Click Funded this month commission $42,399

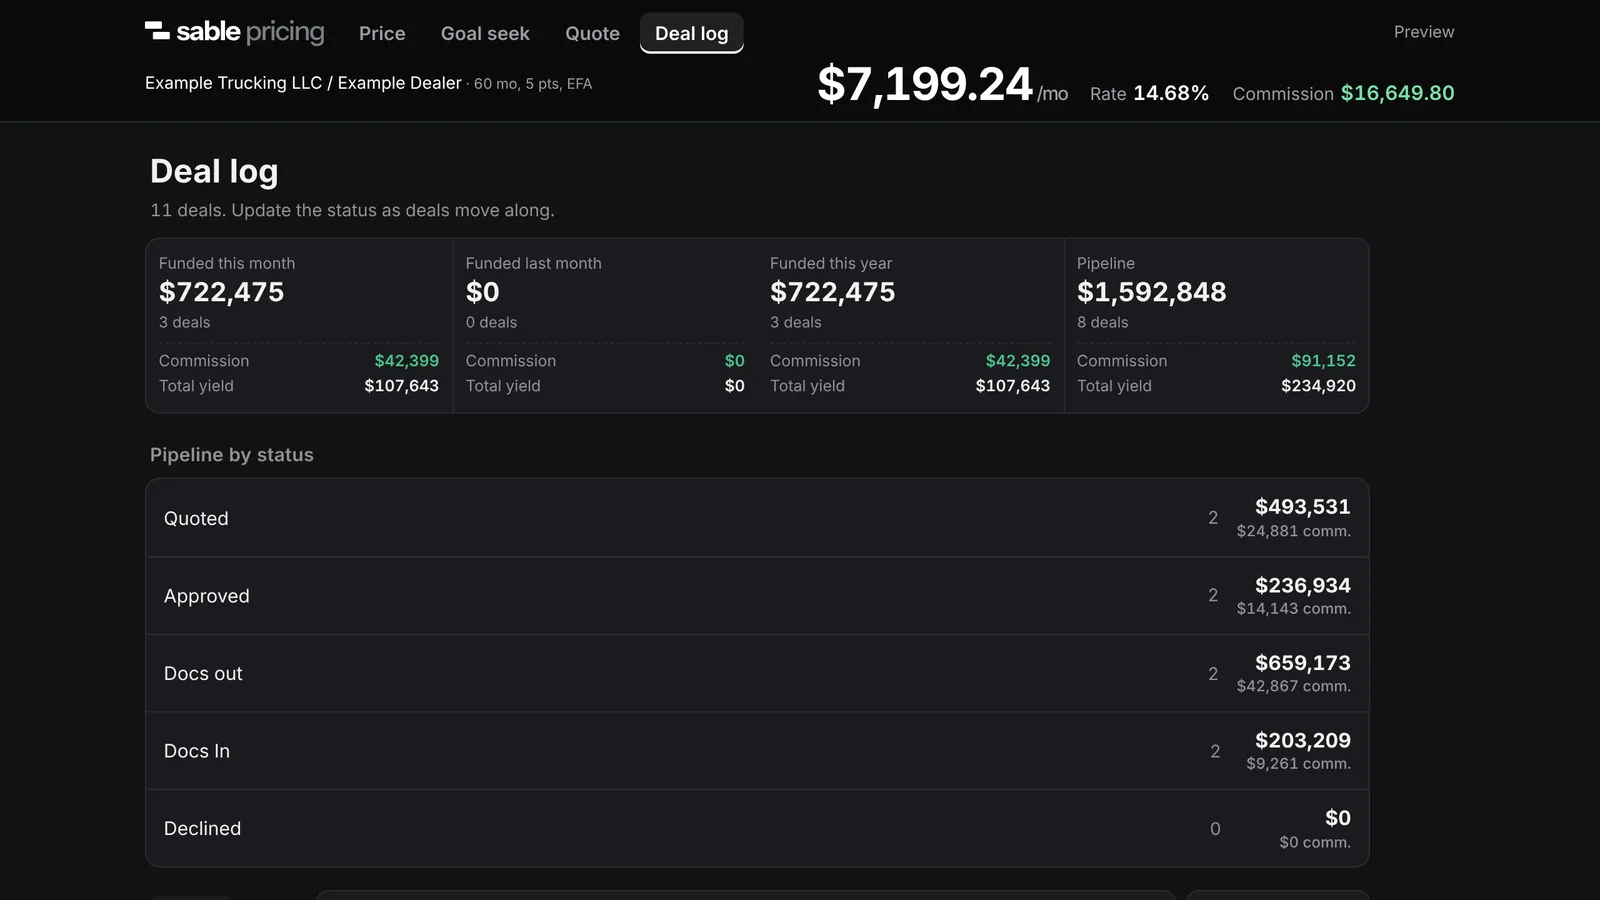tap(406, 361)
